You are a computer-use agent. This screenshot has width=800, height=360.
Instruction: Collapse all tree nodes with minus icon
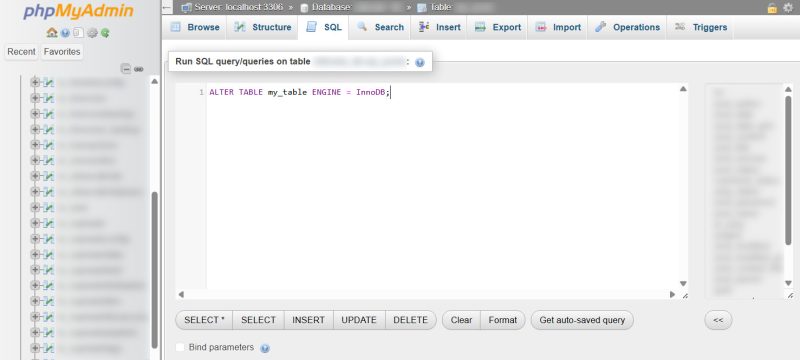coord(126,69)
